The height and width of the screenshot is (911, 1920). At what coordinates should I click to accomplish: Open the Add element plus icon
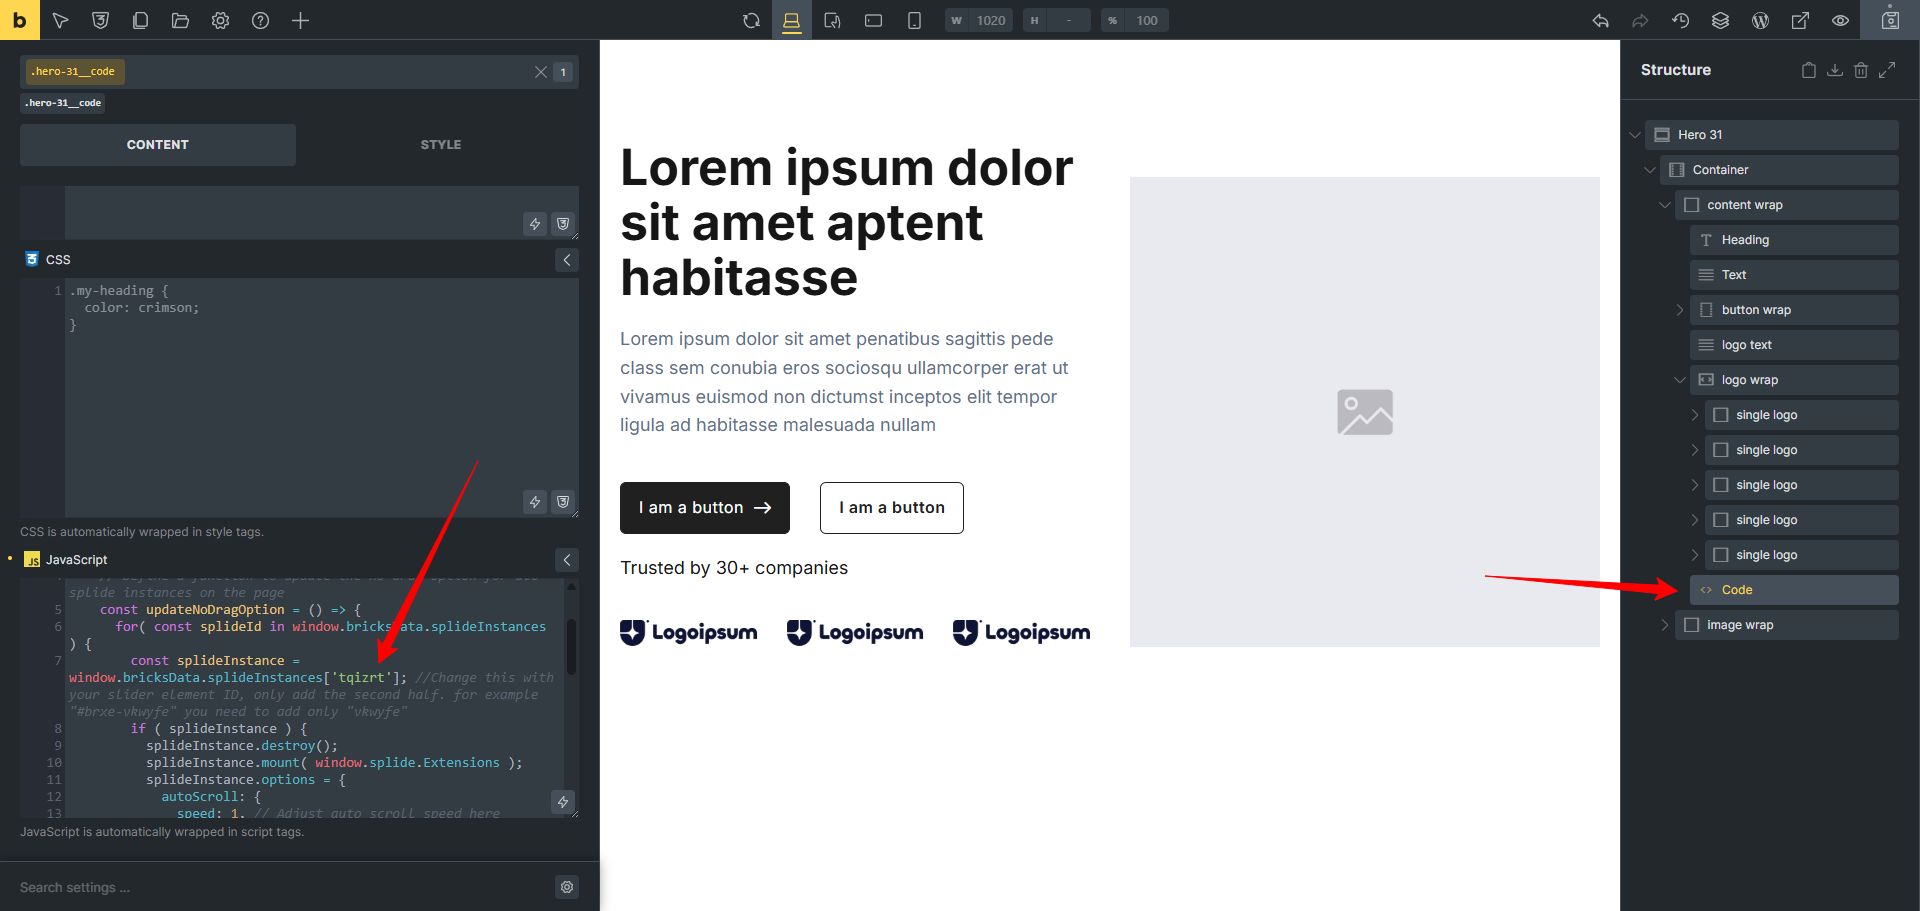[x=300, y=20]
